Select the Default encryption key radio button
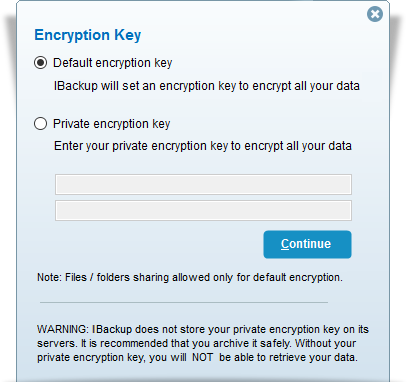Screen dimensions: 407x382 point(40,63)
